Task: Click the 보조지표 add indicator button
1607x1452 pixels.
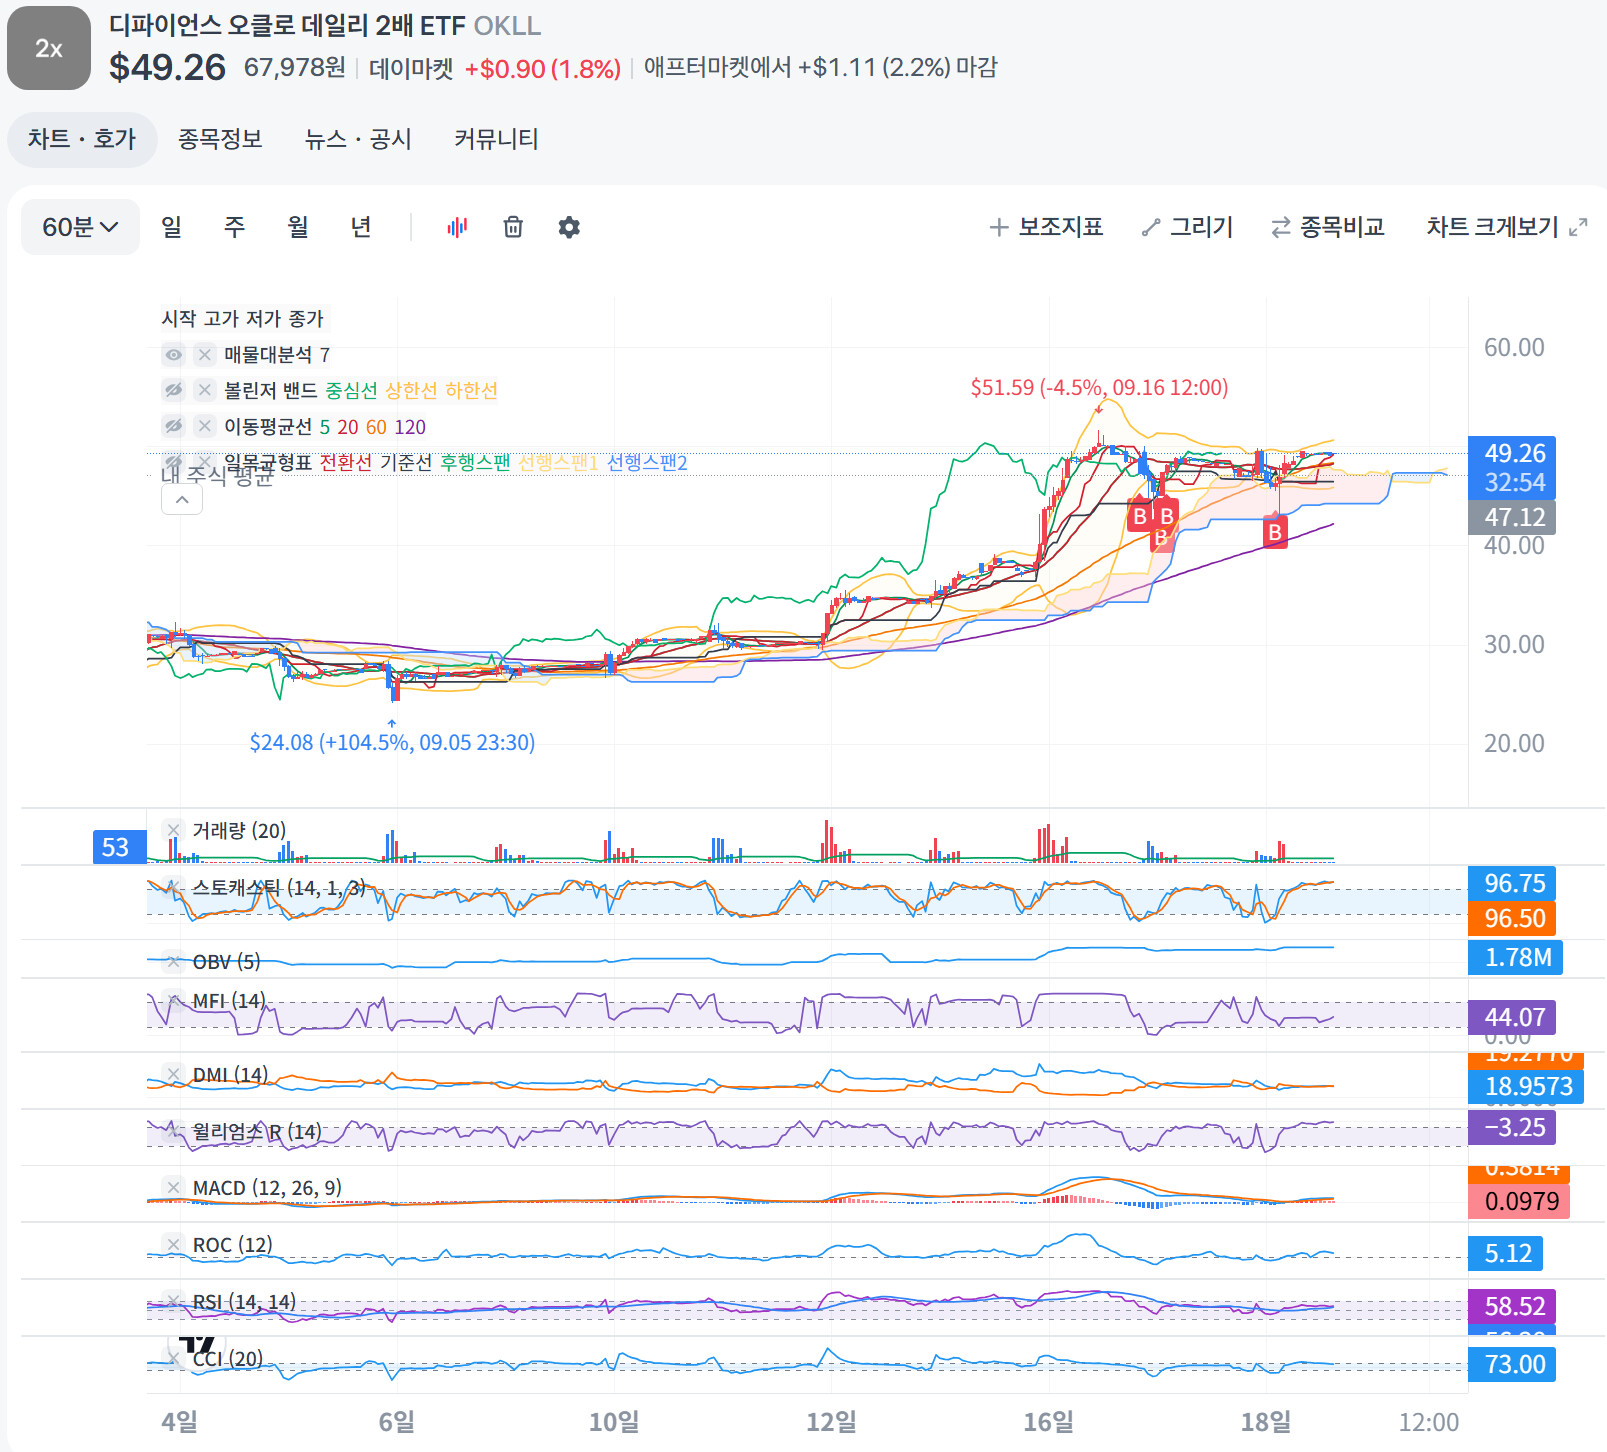Action: (x=1046, y=227)
